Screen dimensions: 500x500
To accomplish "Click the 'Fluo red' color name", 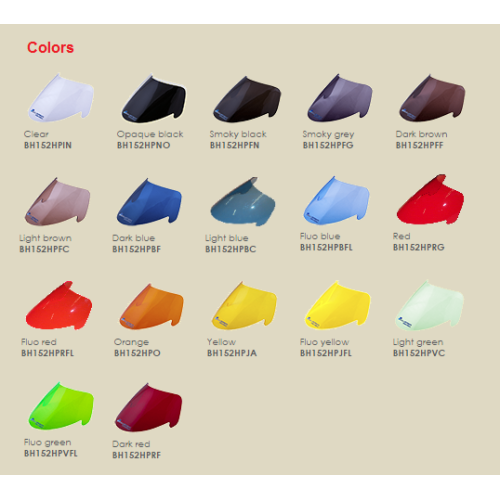I will 39,342.
